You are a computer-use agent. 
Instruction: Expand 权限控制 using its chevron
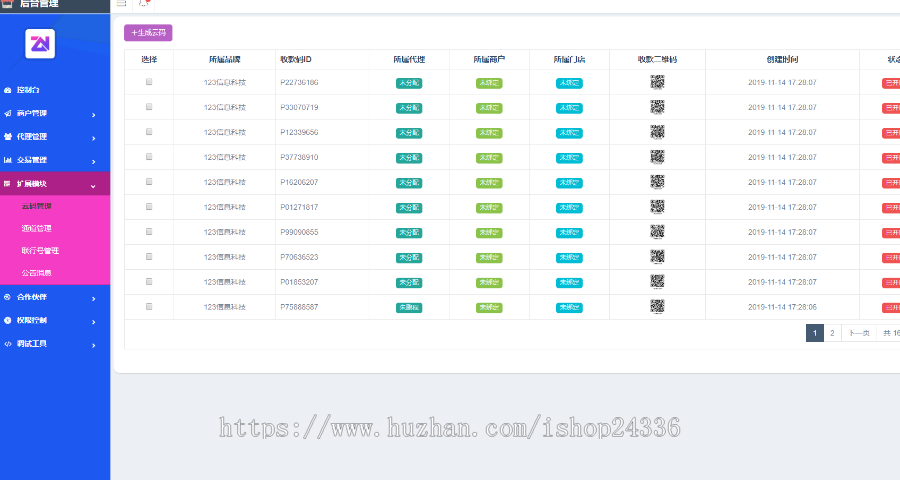(x=94, y=322)
